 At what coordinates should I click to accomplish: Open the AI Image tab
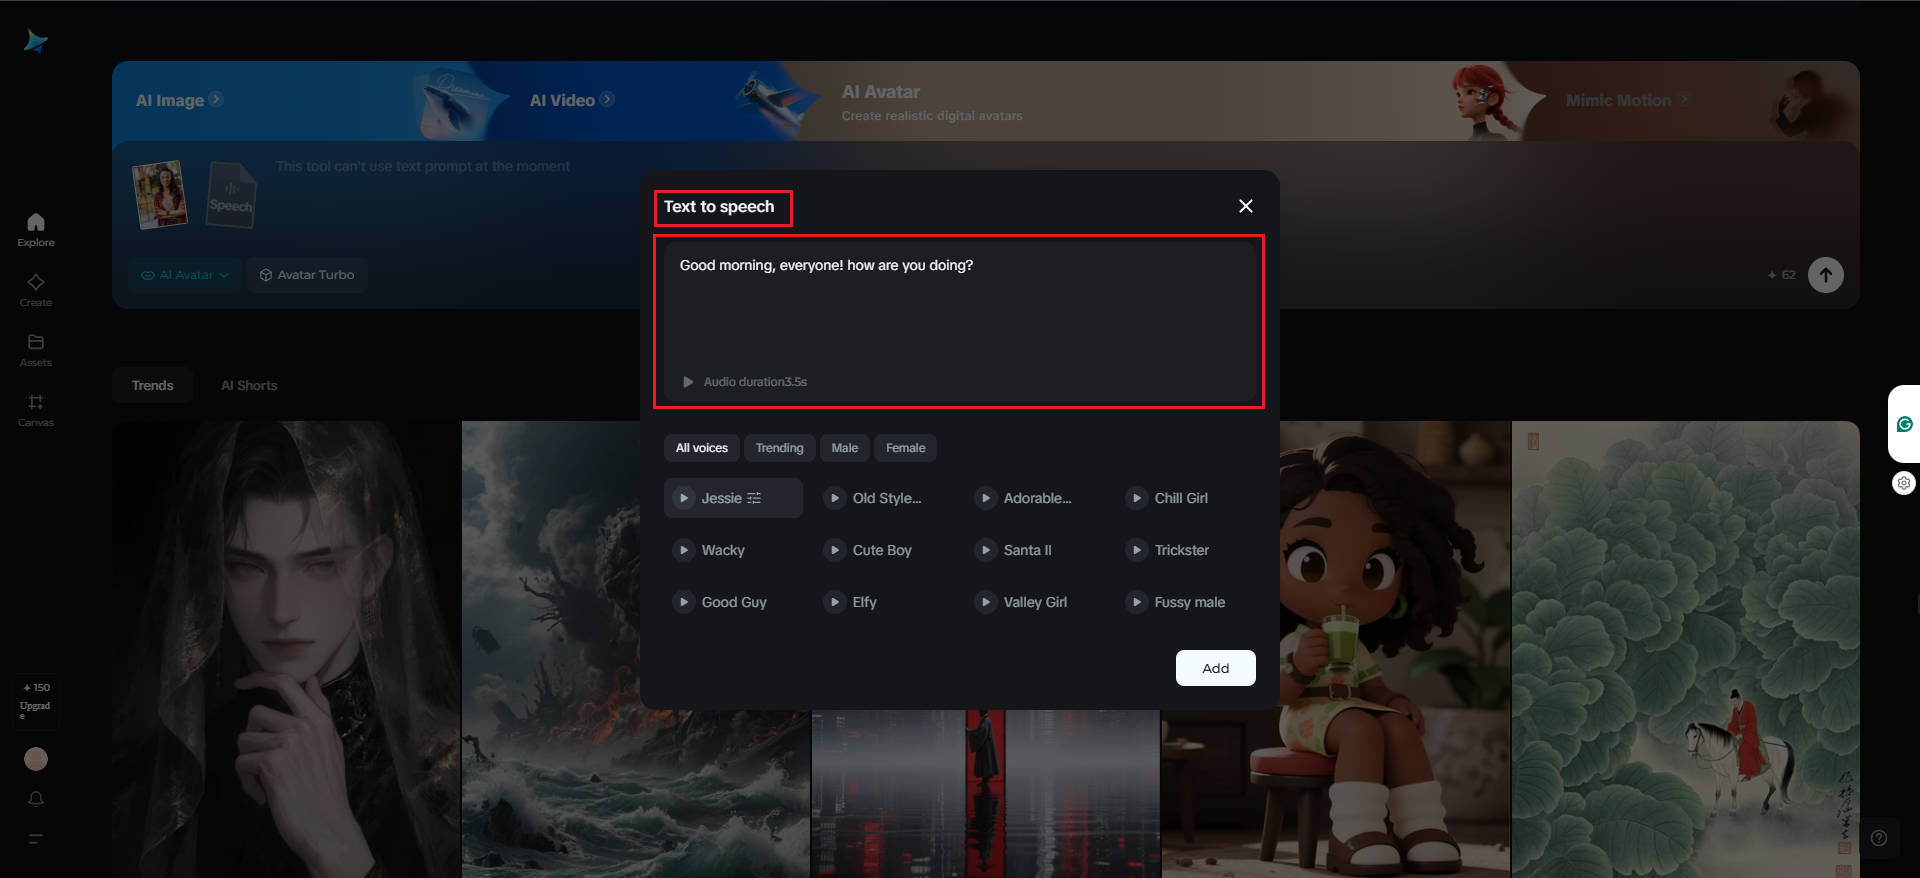180,100
